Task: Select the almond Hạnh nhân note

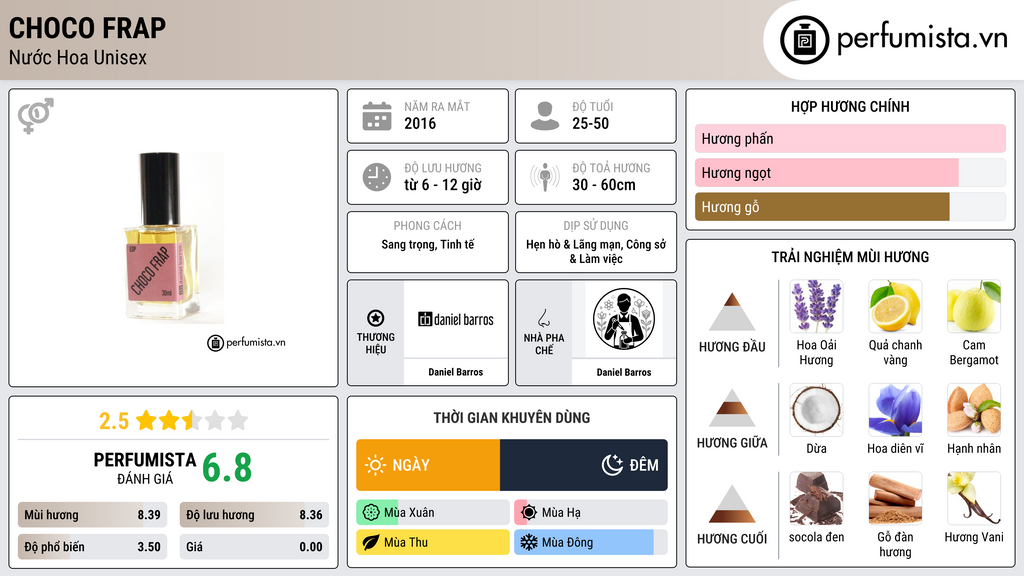Action: coord(974,409)
